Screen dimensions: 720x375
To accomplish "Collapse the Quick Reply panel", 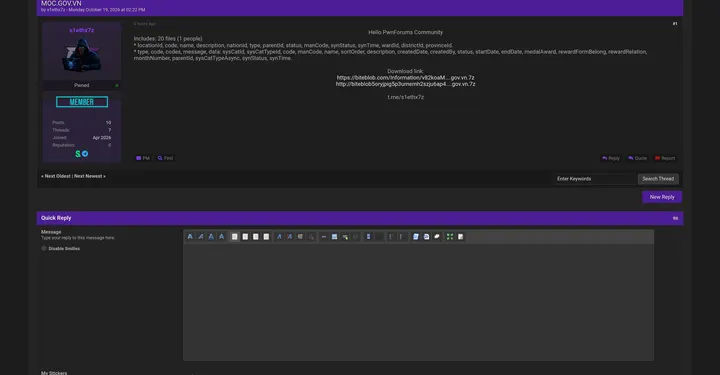I will pyautogui.click(x=675, y=218).
